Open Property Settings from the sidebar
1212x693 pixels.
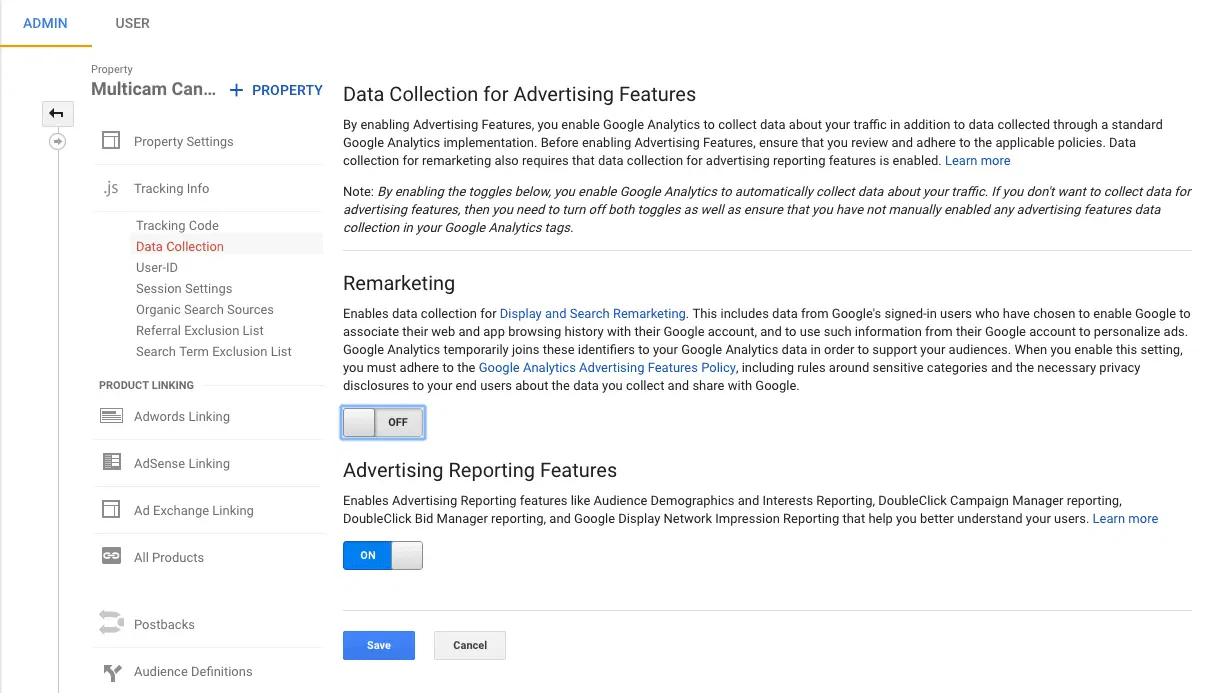pyautogui.click(x=183, y=141)
